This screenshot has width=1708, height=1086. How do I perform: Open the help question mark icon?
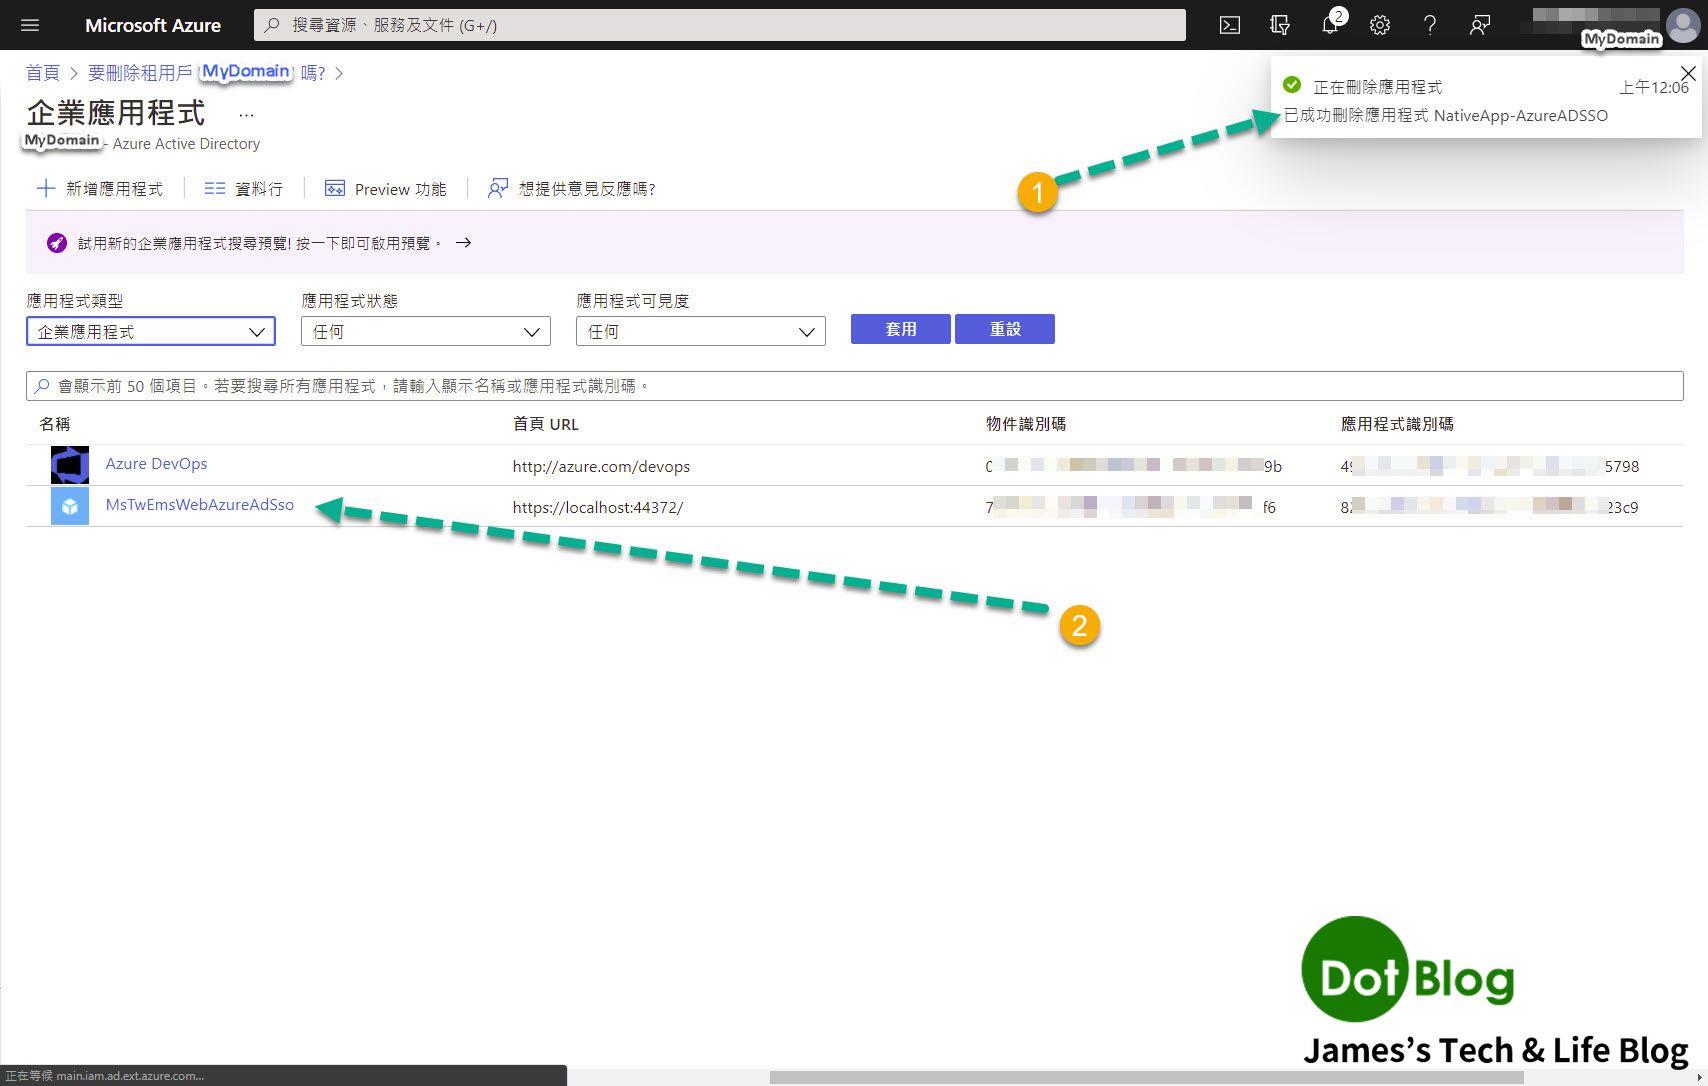[x=1430, y=25]
